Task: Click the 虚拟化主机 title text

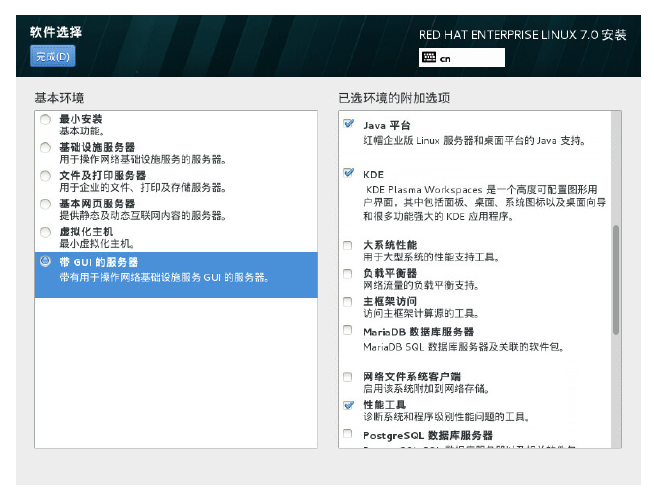Action: (86, 231)
